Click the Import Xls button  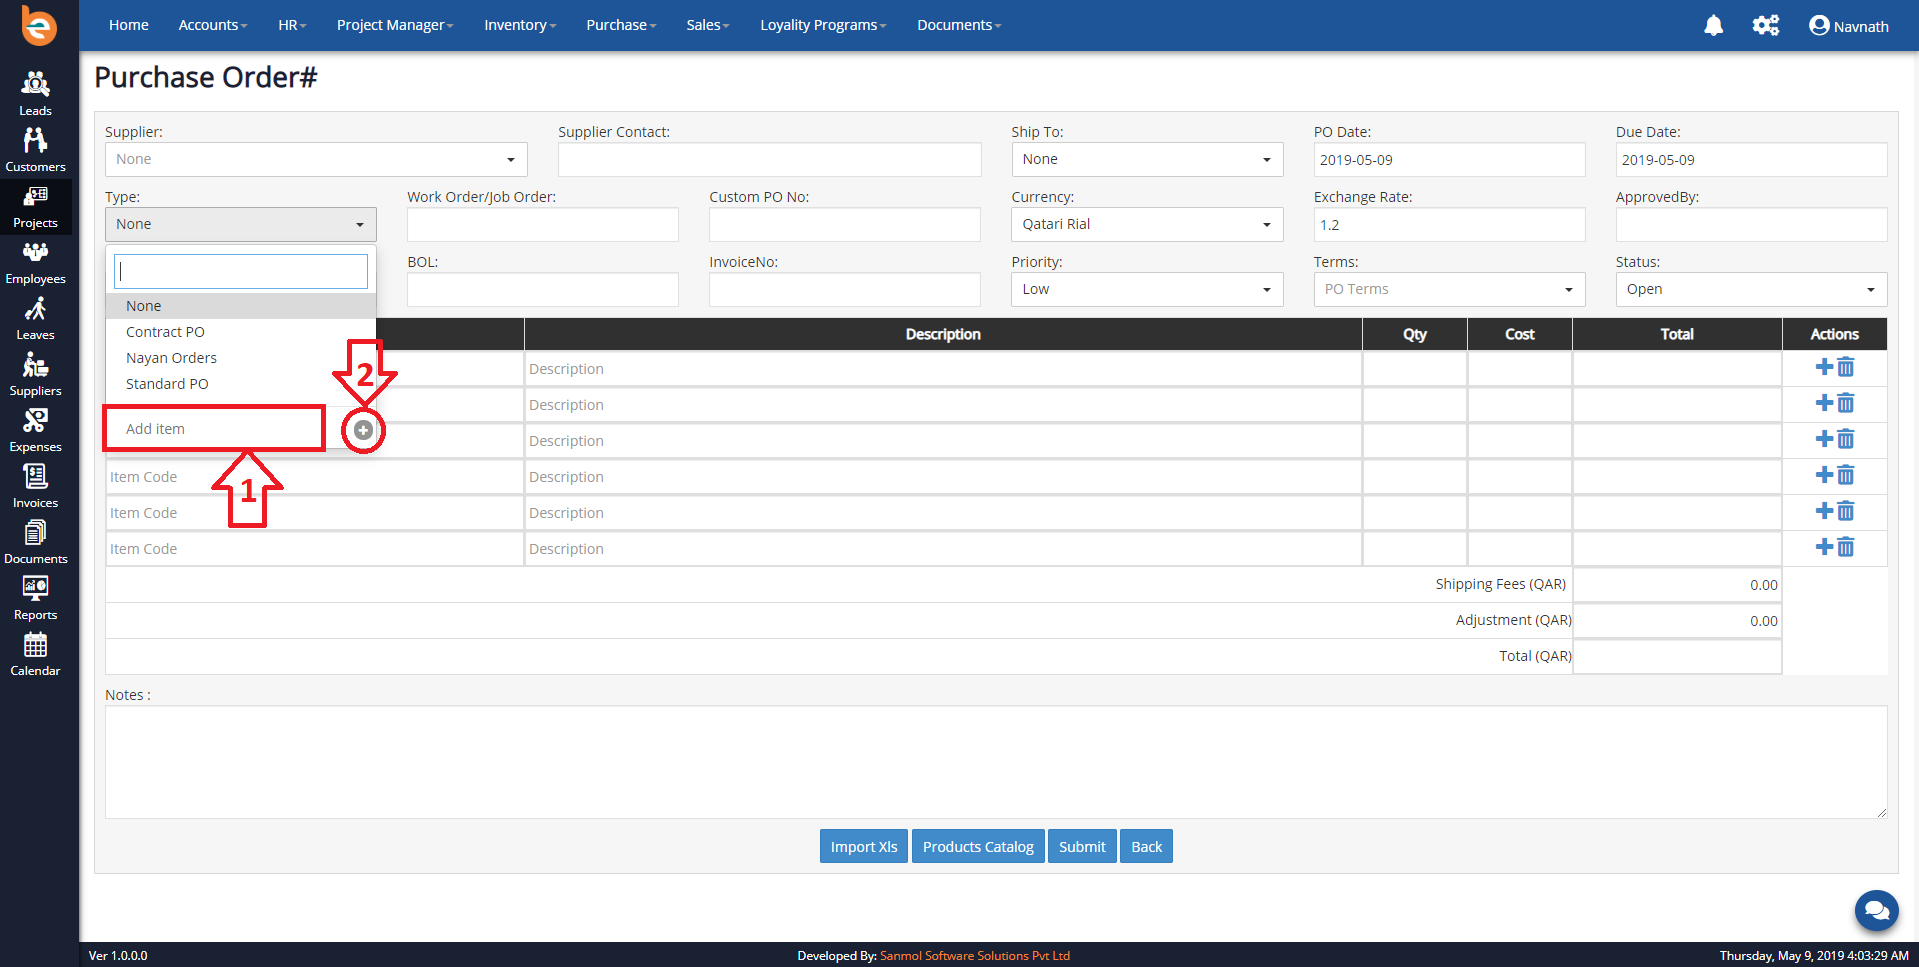pos(864,847)
